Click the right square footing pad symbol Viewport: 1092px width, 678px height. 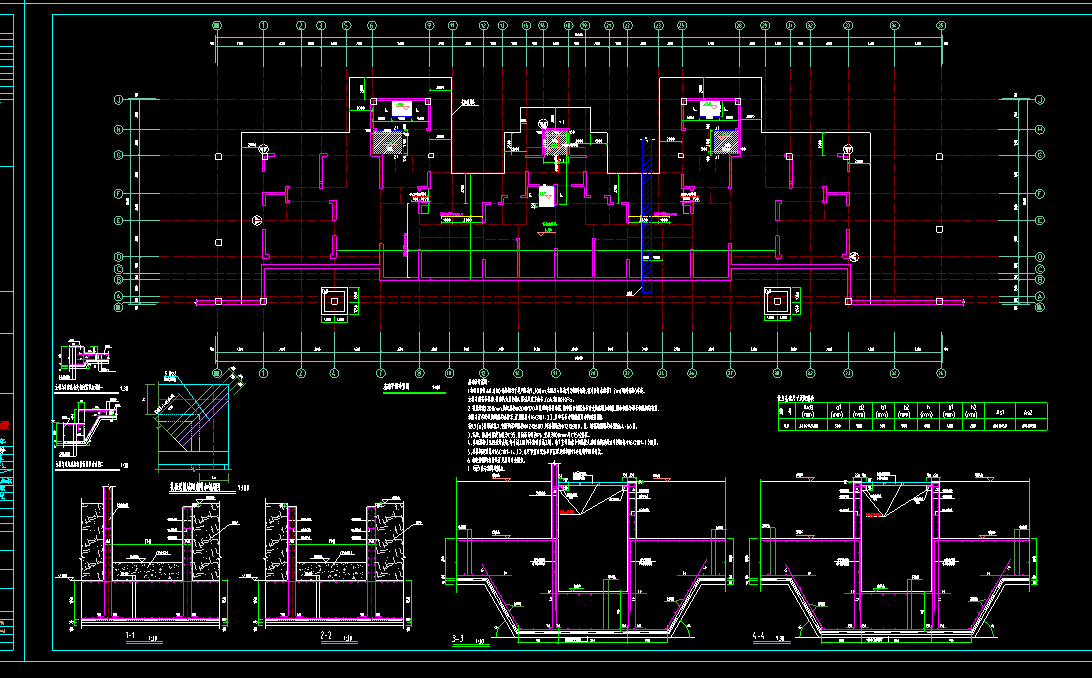(x=776, y=300)
